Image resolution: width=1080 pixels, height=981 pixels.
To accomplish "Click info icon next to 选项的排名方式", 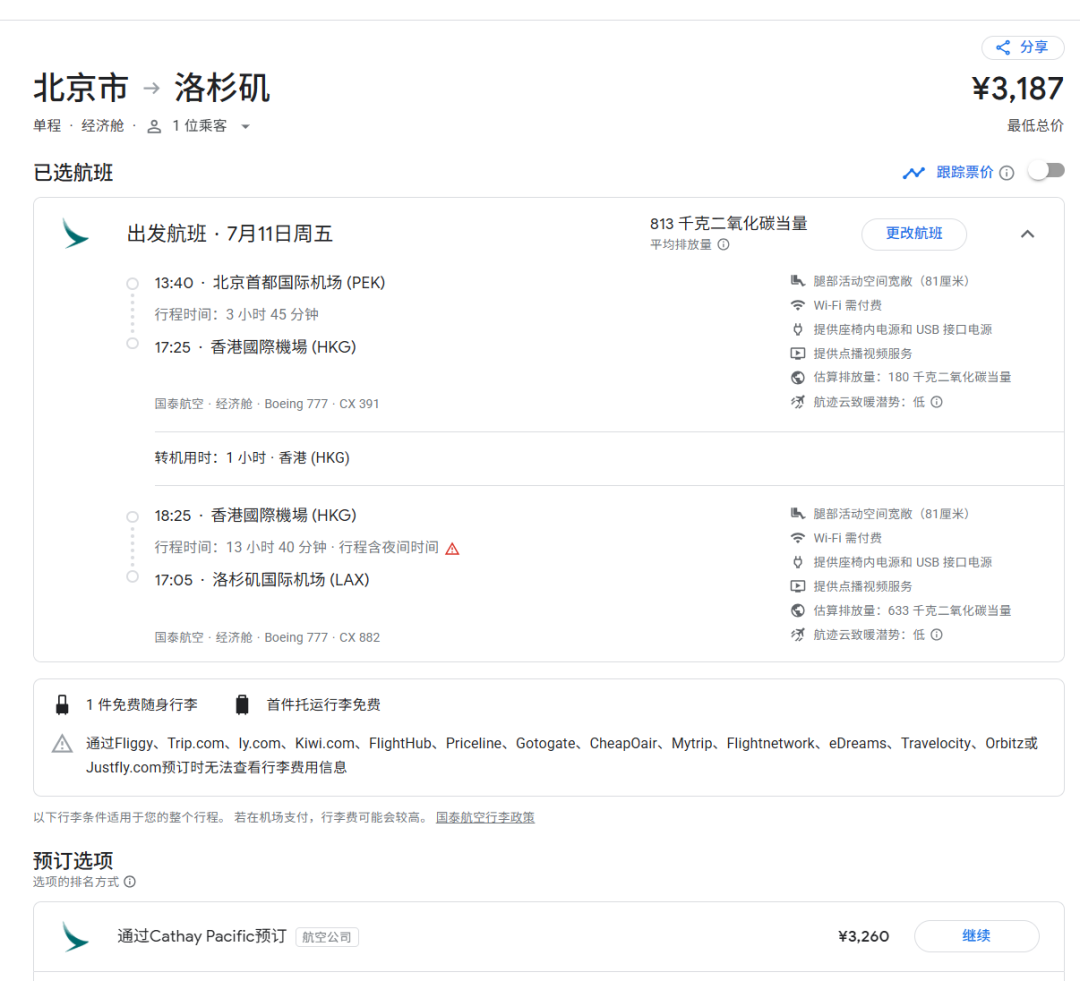I will pyautogui.click(x=129, y=882).
